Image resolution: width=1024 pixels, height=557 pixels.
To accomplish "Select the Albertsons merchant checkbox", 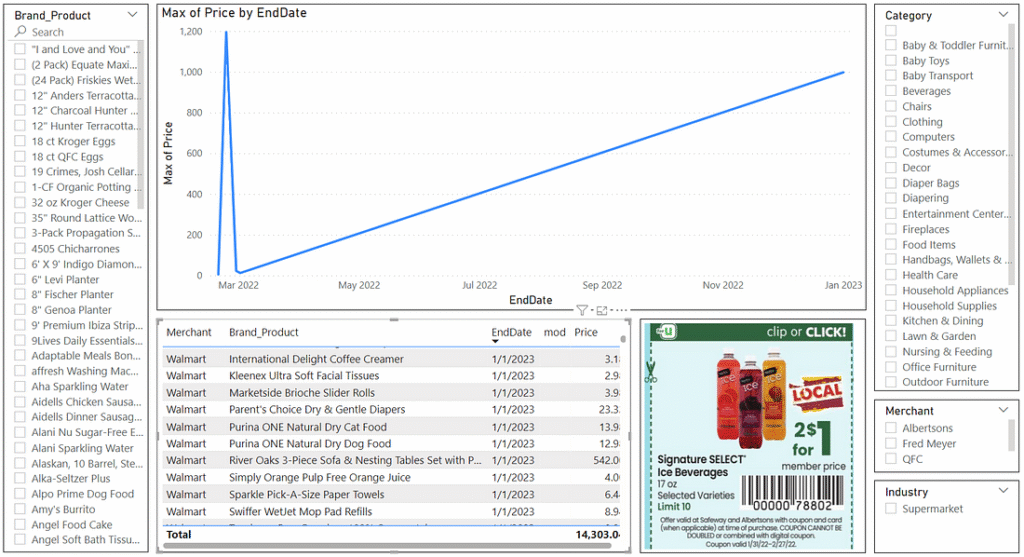I will [x=891, y=428].
